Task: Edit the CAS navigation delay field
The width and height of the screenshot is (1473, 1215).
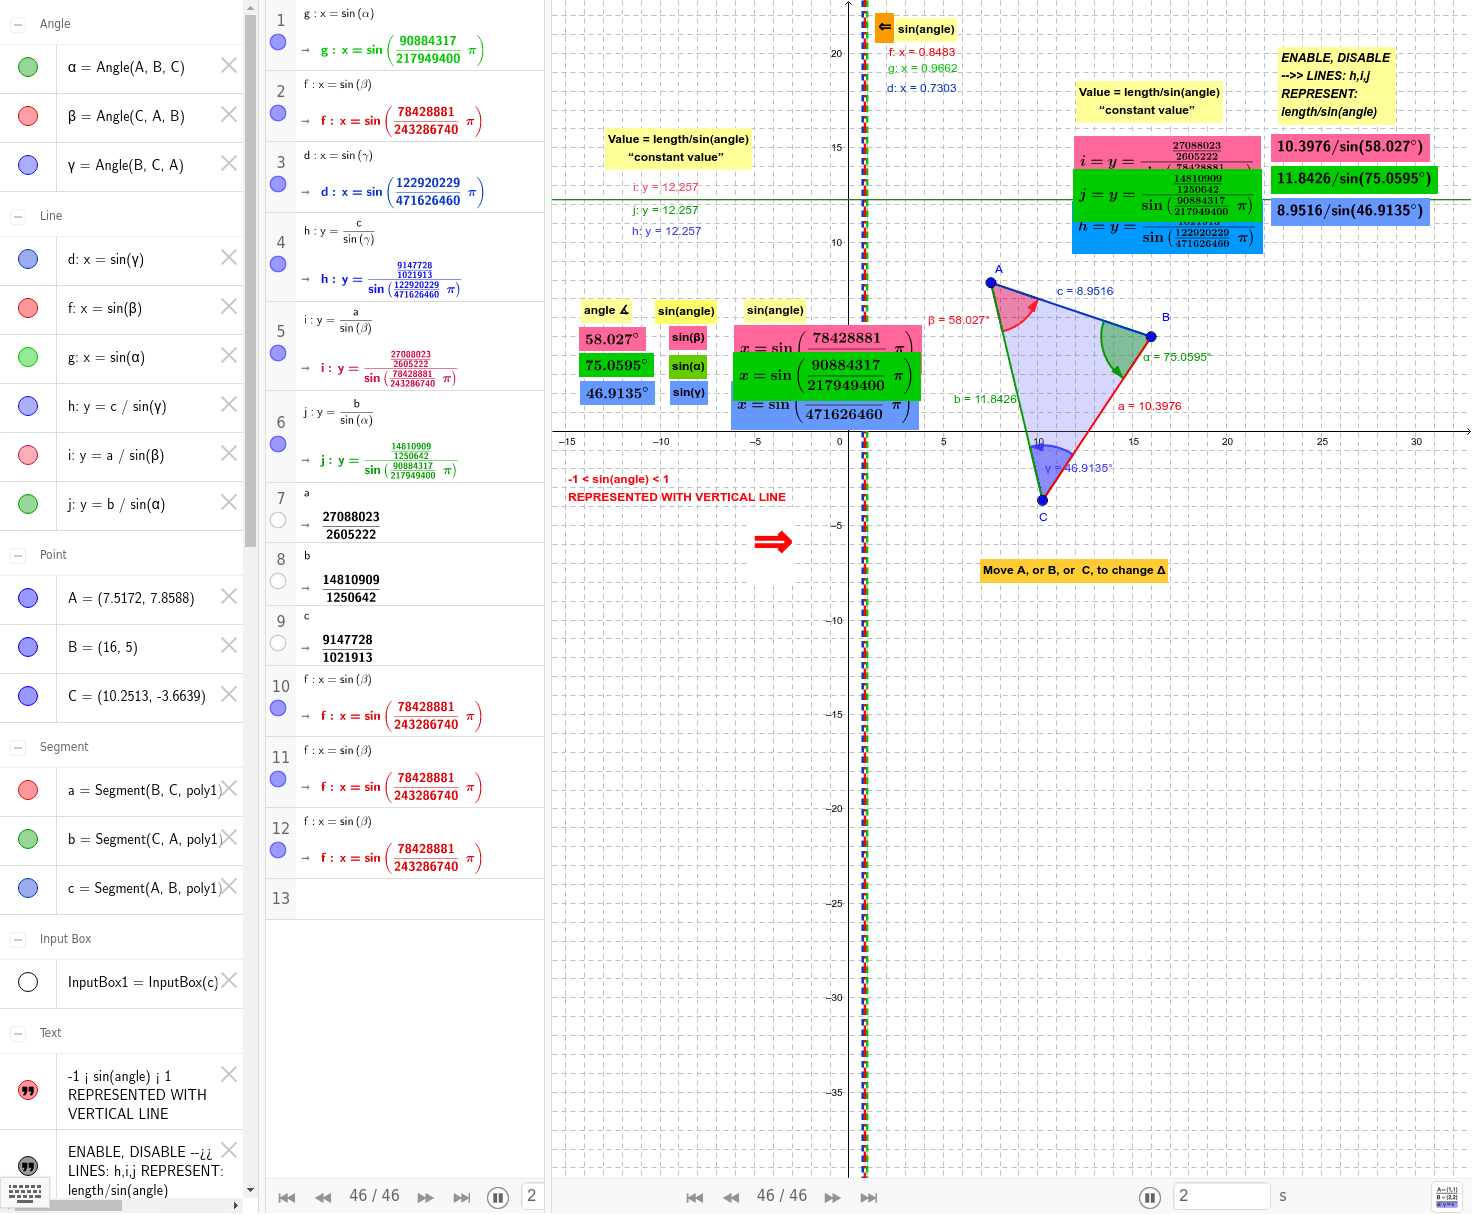Action: point(532,1196)
